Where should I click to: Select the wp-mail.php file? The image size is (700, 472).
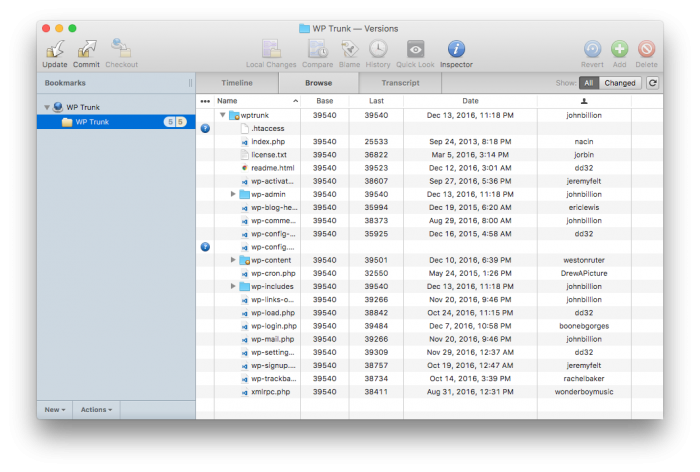click(272, 339)
